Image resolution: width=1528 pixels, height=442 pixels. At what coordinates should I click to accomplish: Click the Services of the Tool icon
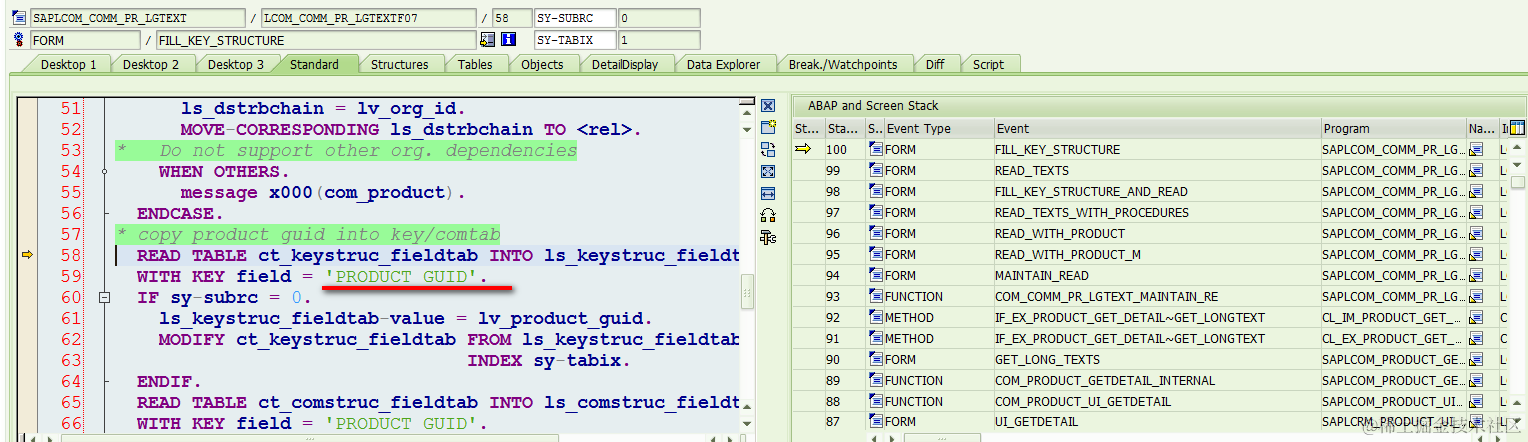pyautogui.click(x=768, y=215)
